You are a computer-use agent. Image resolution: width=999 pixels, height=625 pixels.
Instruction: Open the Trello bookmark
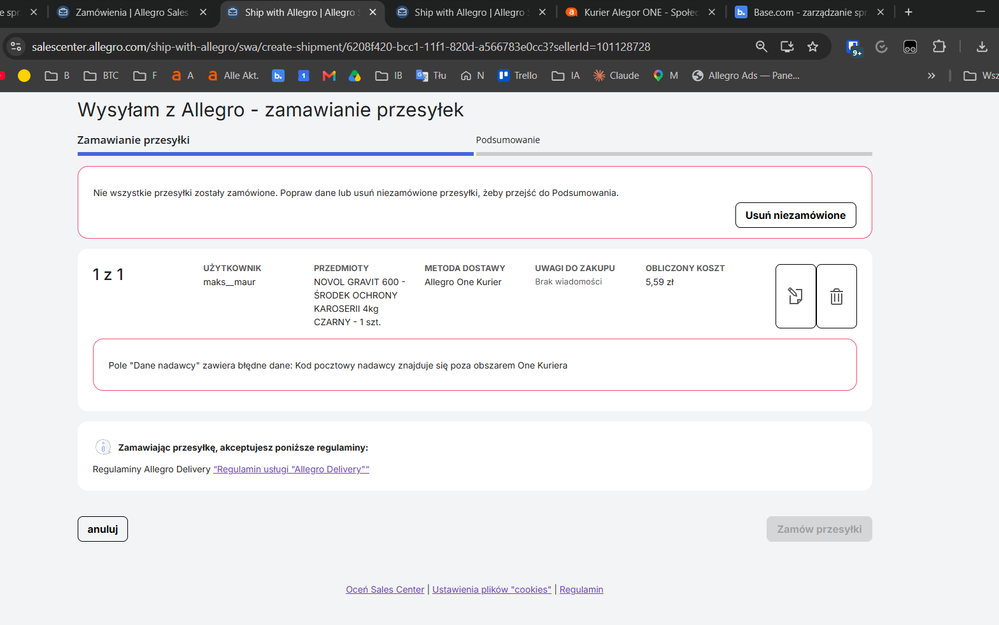pyautogui.click(x=517, y=76)
